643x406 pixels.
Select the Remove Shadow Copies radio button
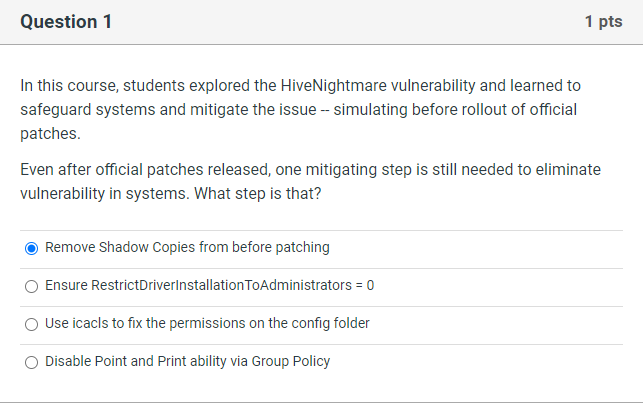coord(32,247)
